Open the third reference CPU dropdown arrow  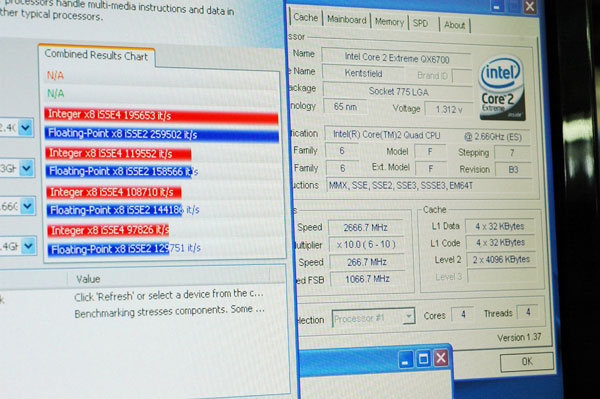[x=28, y=207]
